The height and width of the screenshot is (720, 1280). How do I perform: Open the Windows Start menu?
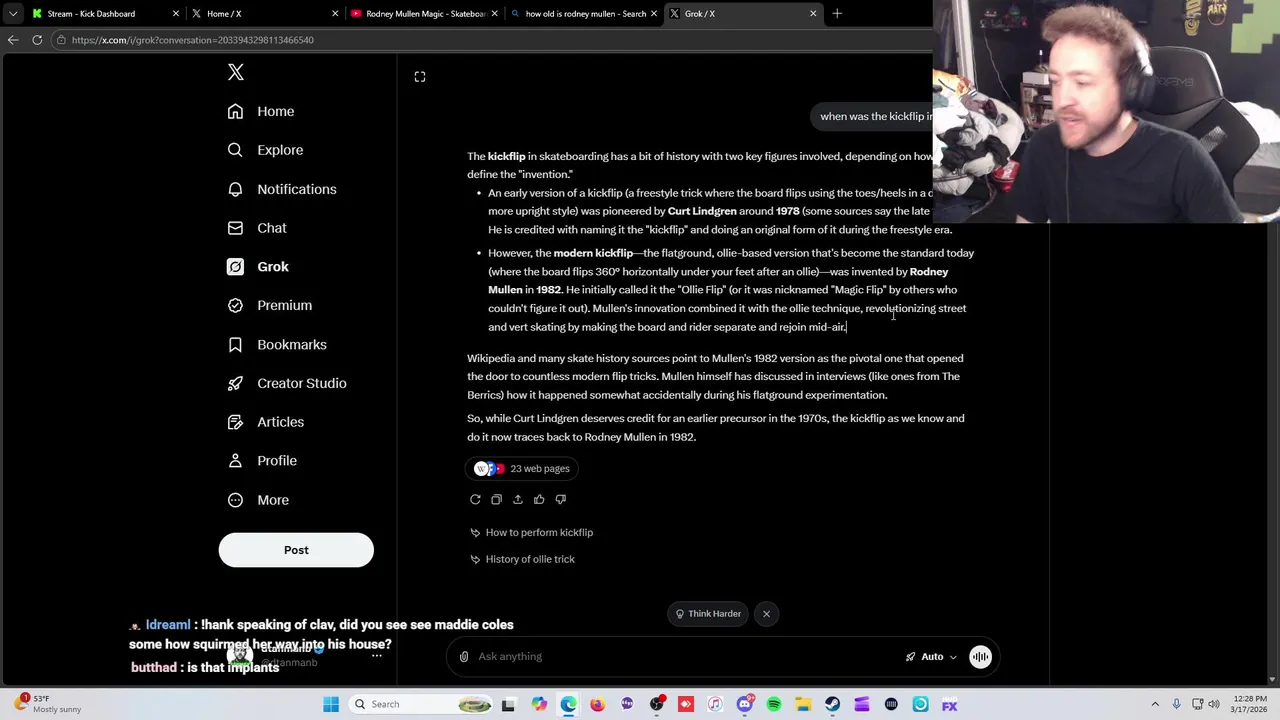331,704
